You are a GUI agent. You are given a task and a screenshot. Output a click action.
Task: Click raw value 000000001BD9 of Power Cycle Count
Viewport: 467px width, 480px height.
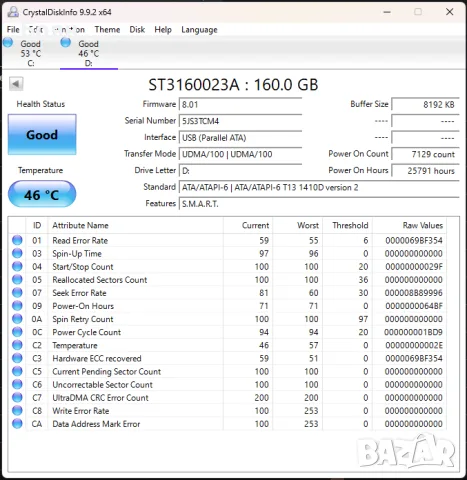click(x=413, y=332)
